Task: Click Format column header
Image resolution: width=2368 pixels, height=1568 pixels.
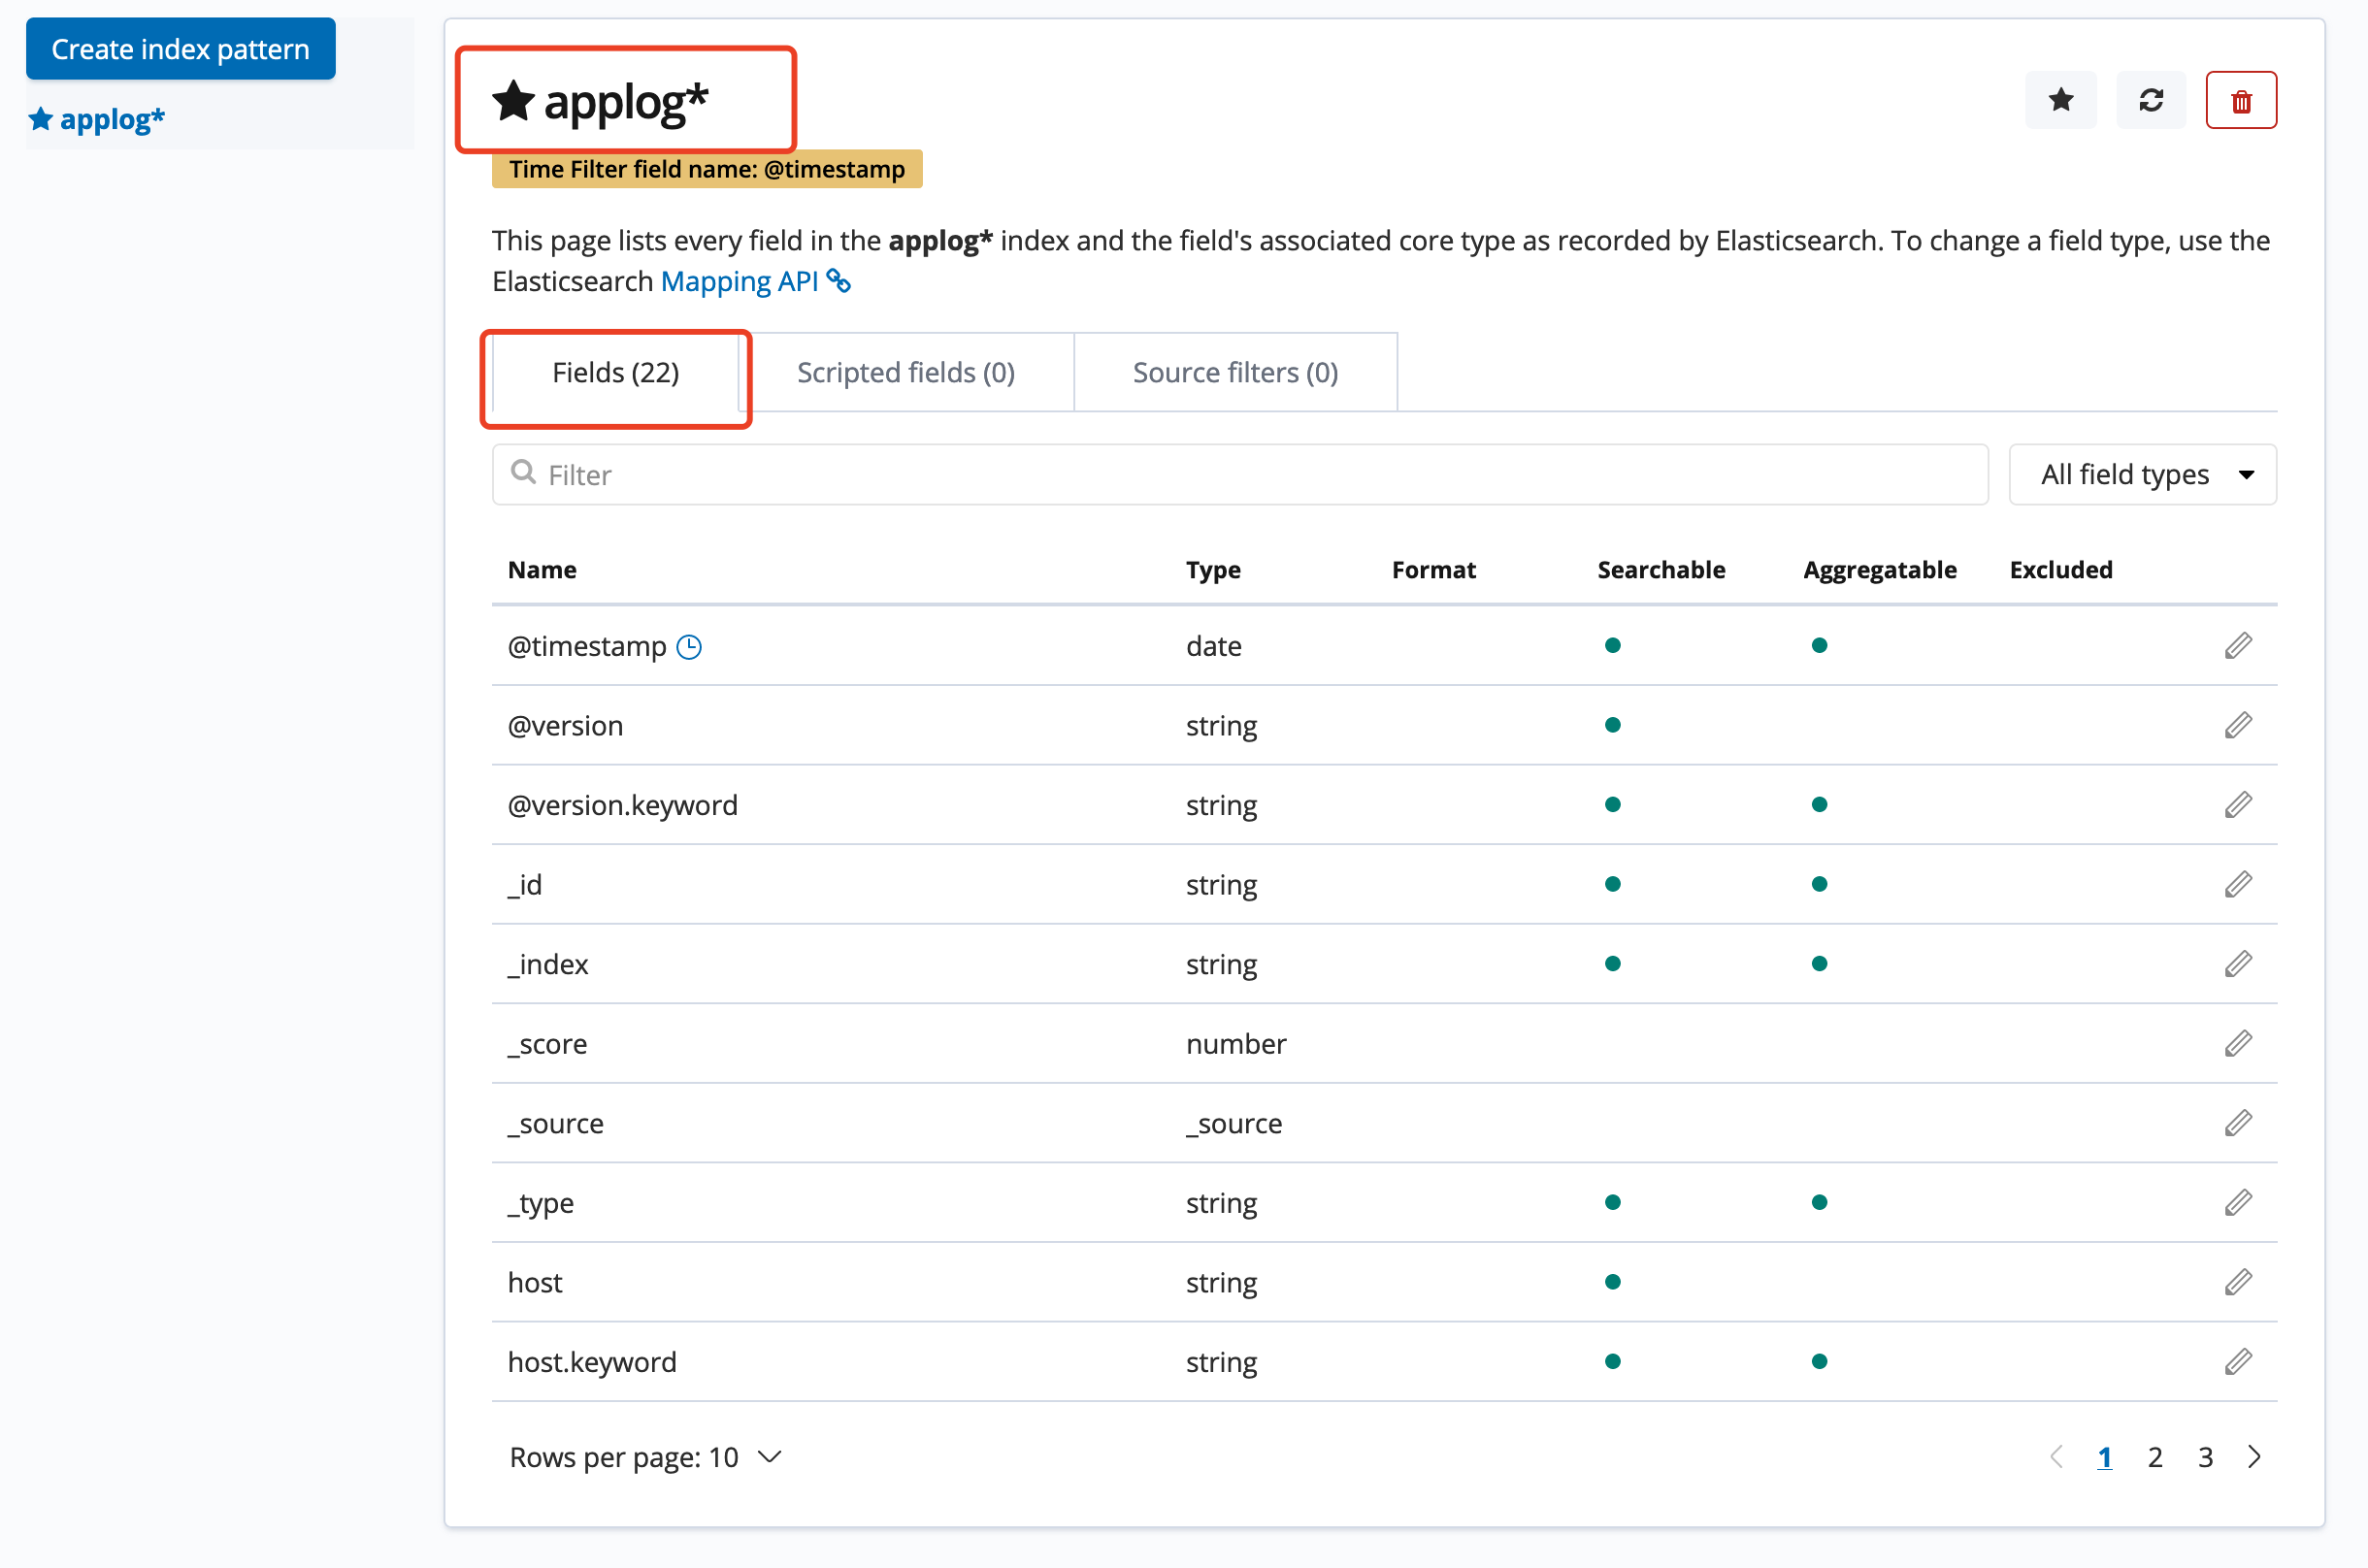Action: pyautogui.click(x=1433, y=570)
